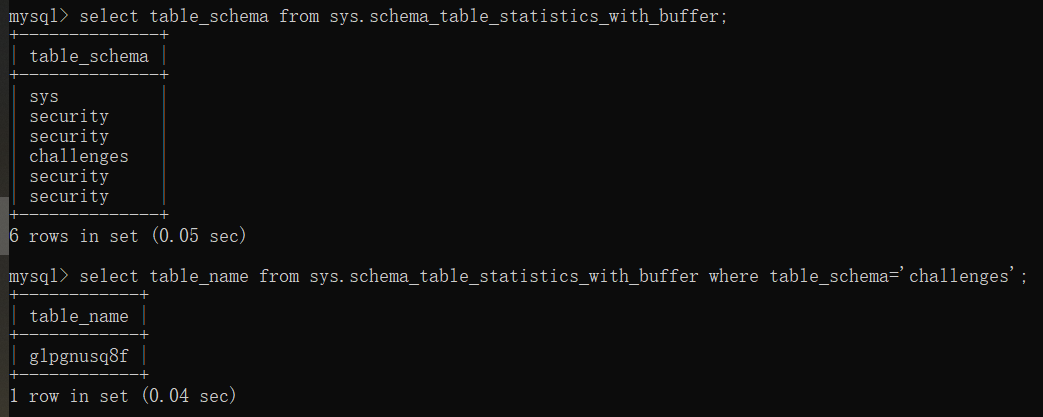Select the sys row in results

click(44, 97)
